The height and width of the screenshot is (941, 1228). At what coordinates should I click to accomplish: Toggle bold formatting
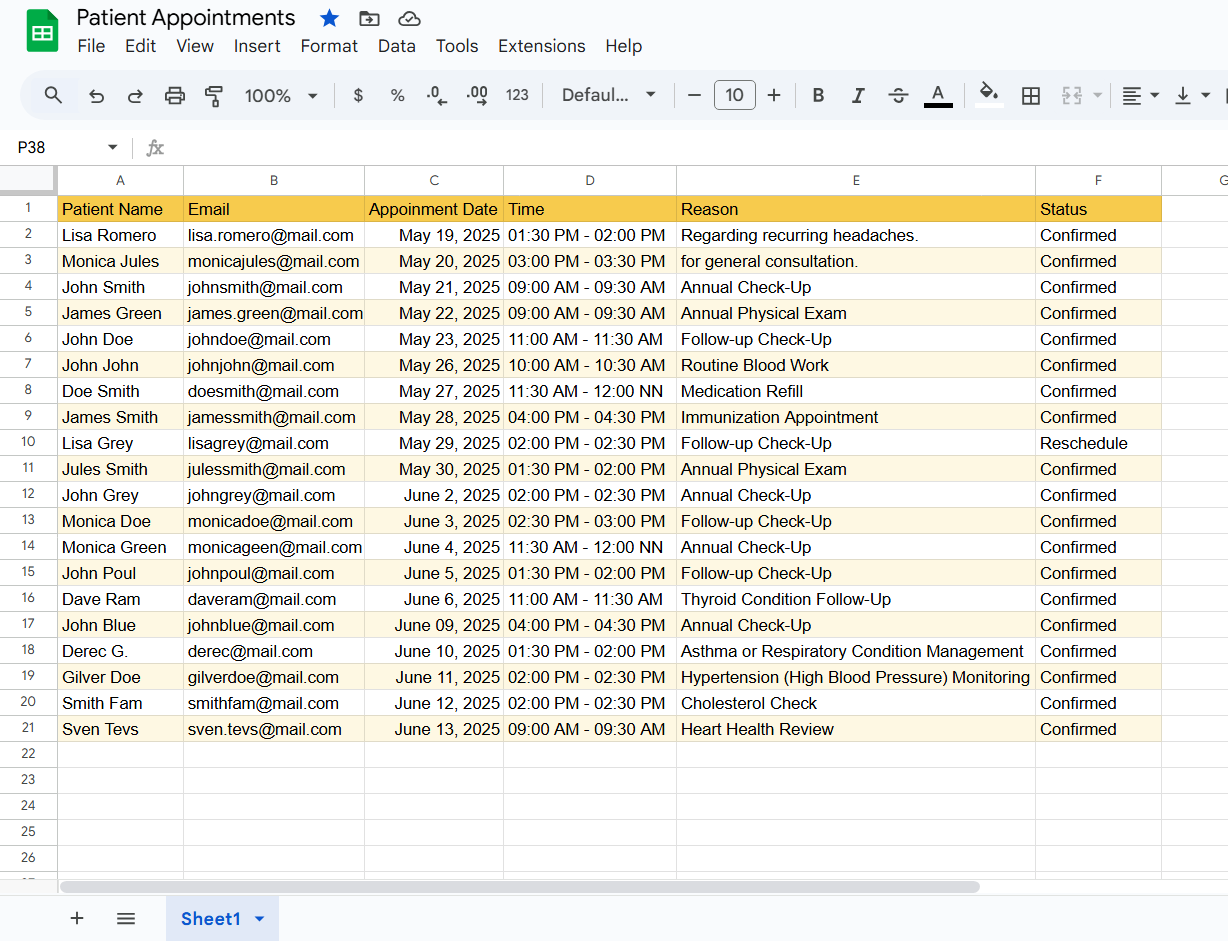818,96
